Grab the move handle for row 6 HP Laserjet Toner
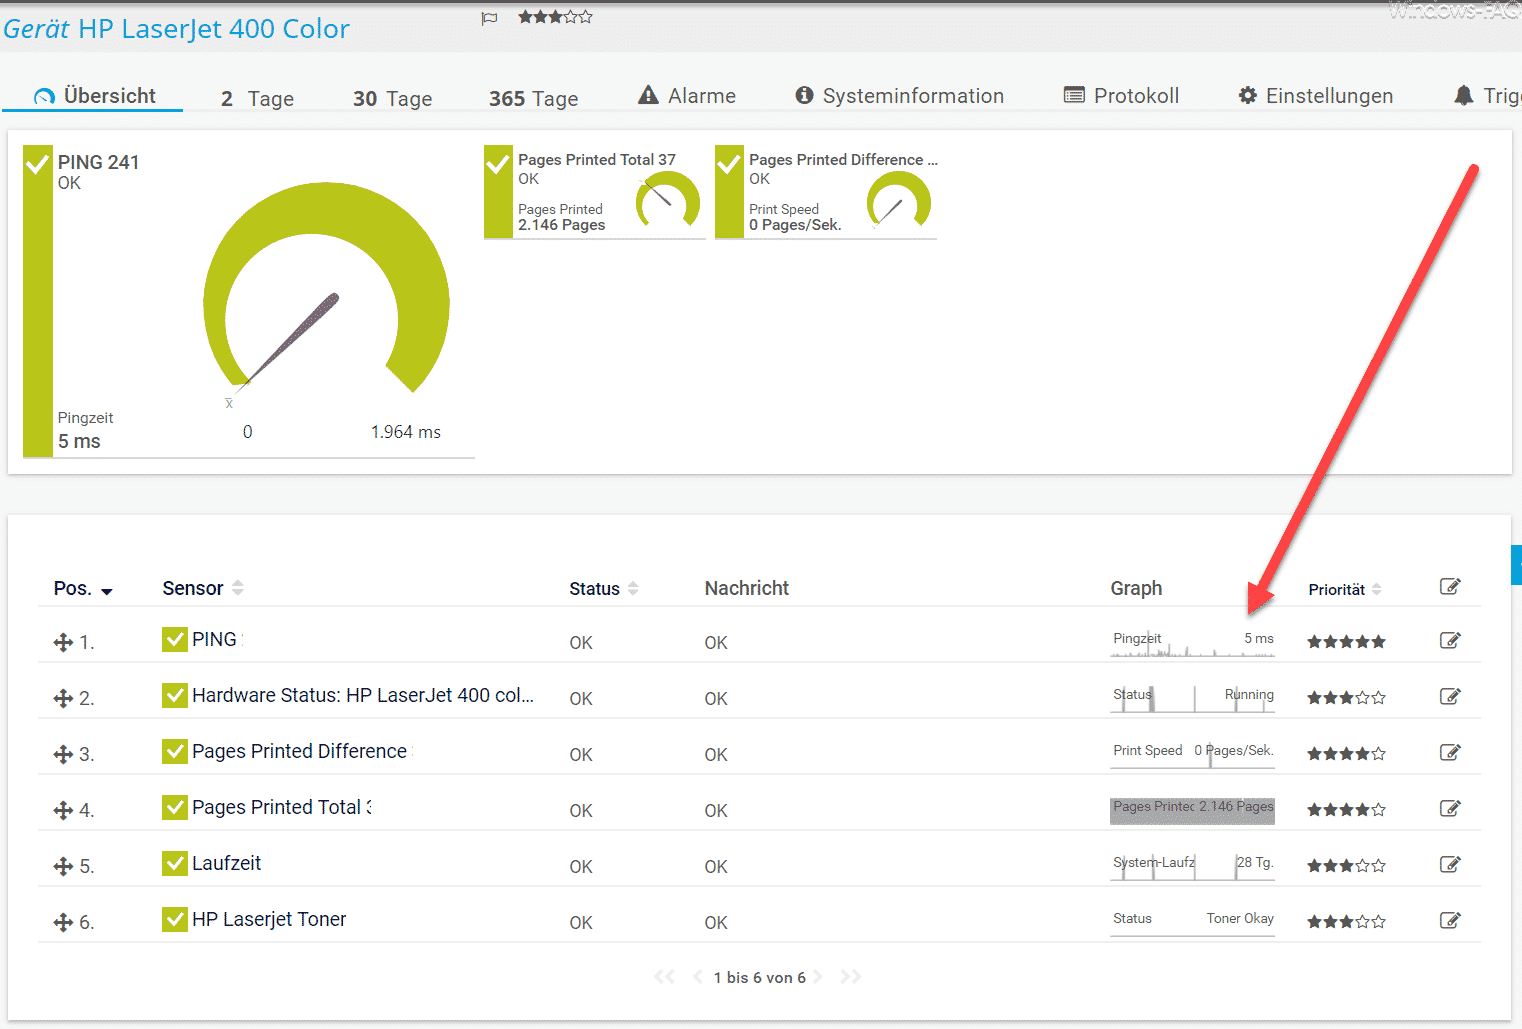 coord(63,922)
